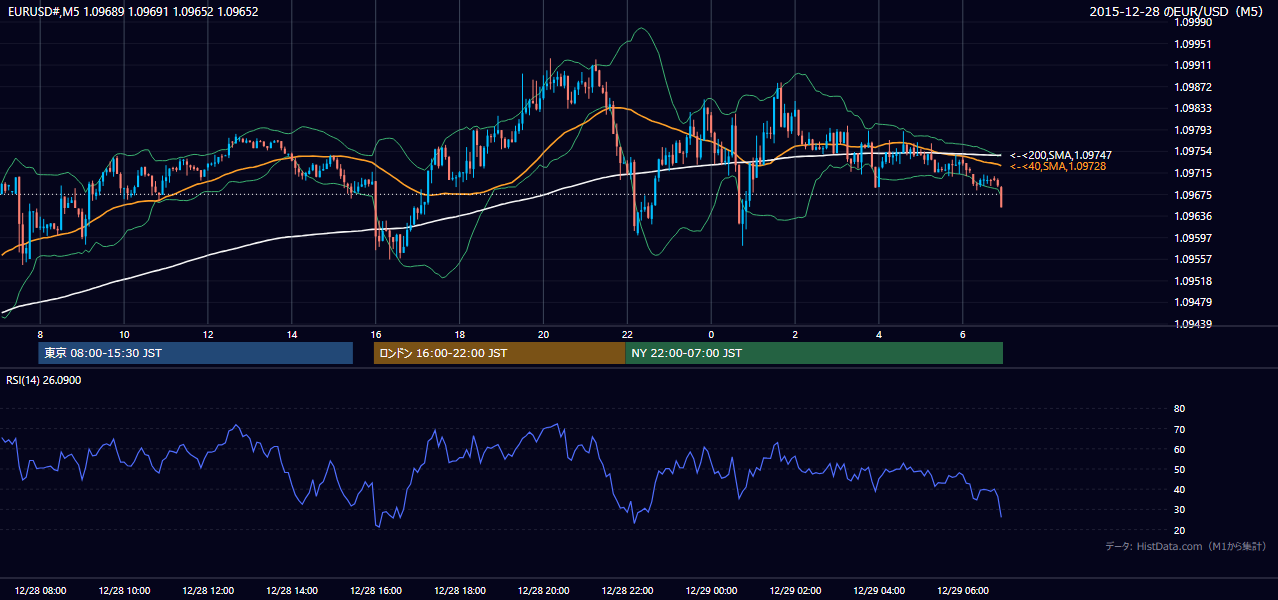Click the 40 SMA 1.09728 label
The image size is (1278, 600).
1058,166
